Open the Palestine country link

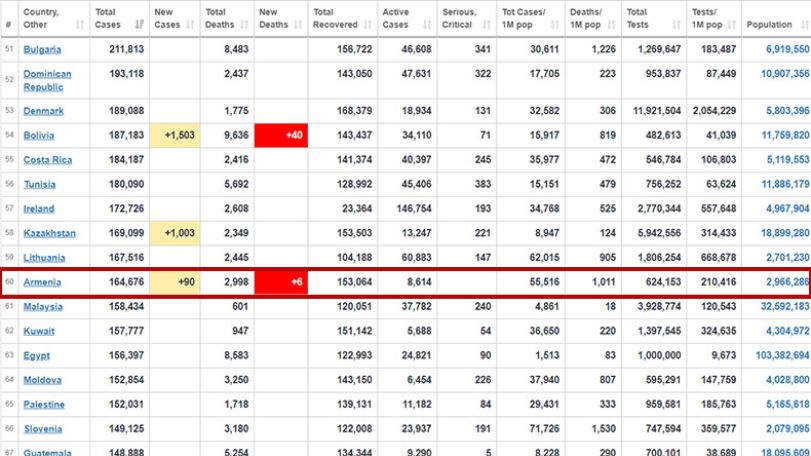[44, 404]
